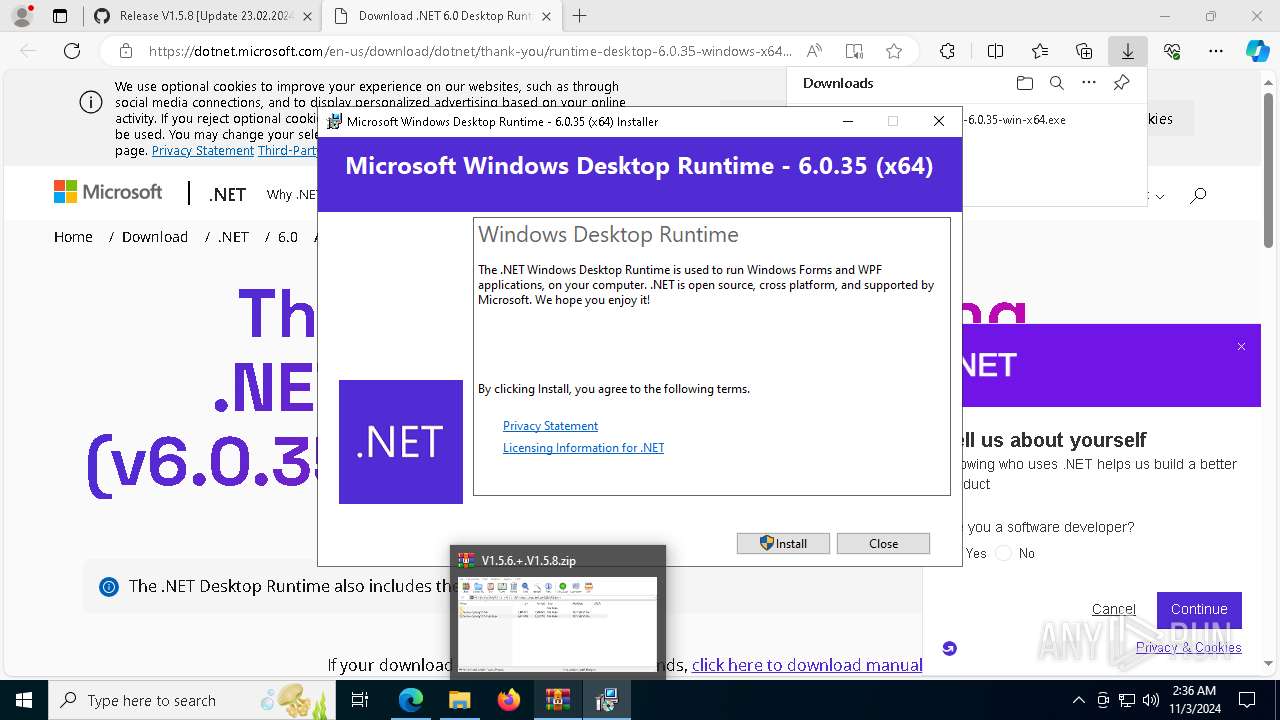
Task: Open Task View on taskbar
Action: pos(361,700)
